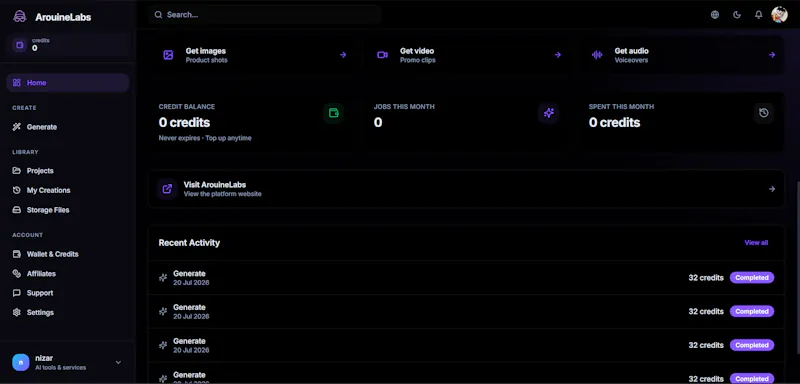Screen dimensions: 800x384
Task: Click the Get video camera icon
Action: [382, 55]
